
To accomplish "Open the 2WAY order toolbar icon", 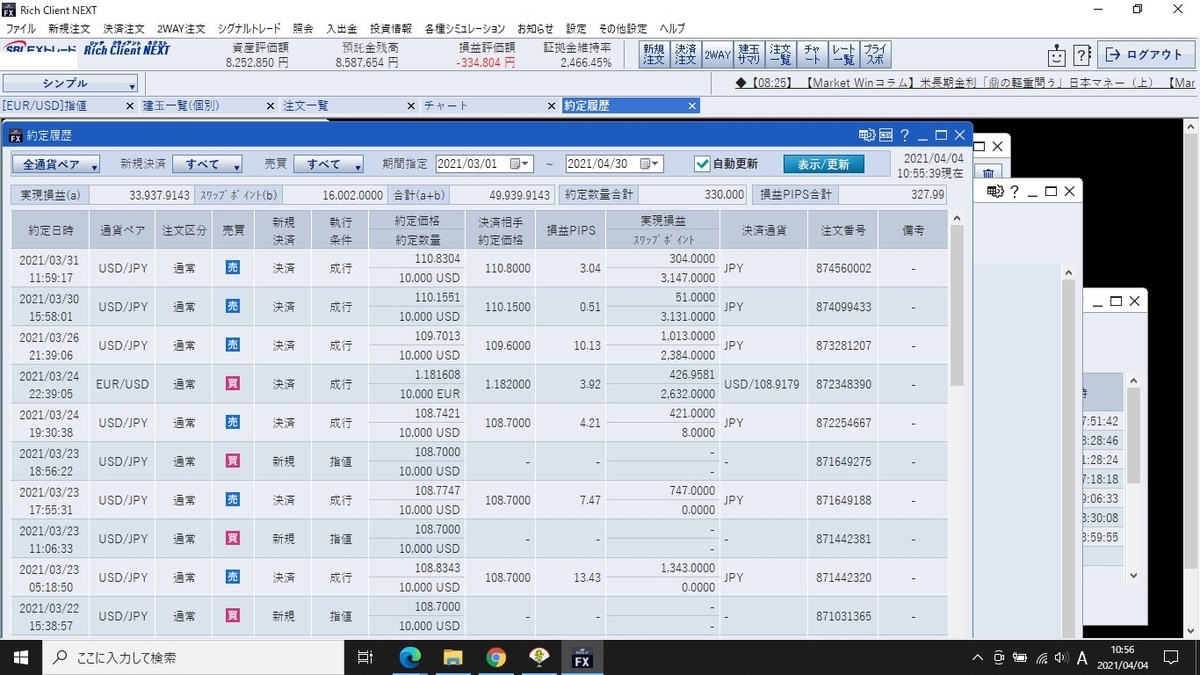I will 716,54.
